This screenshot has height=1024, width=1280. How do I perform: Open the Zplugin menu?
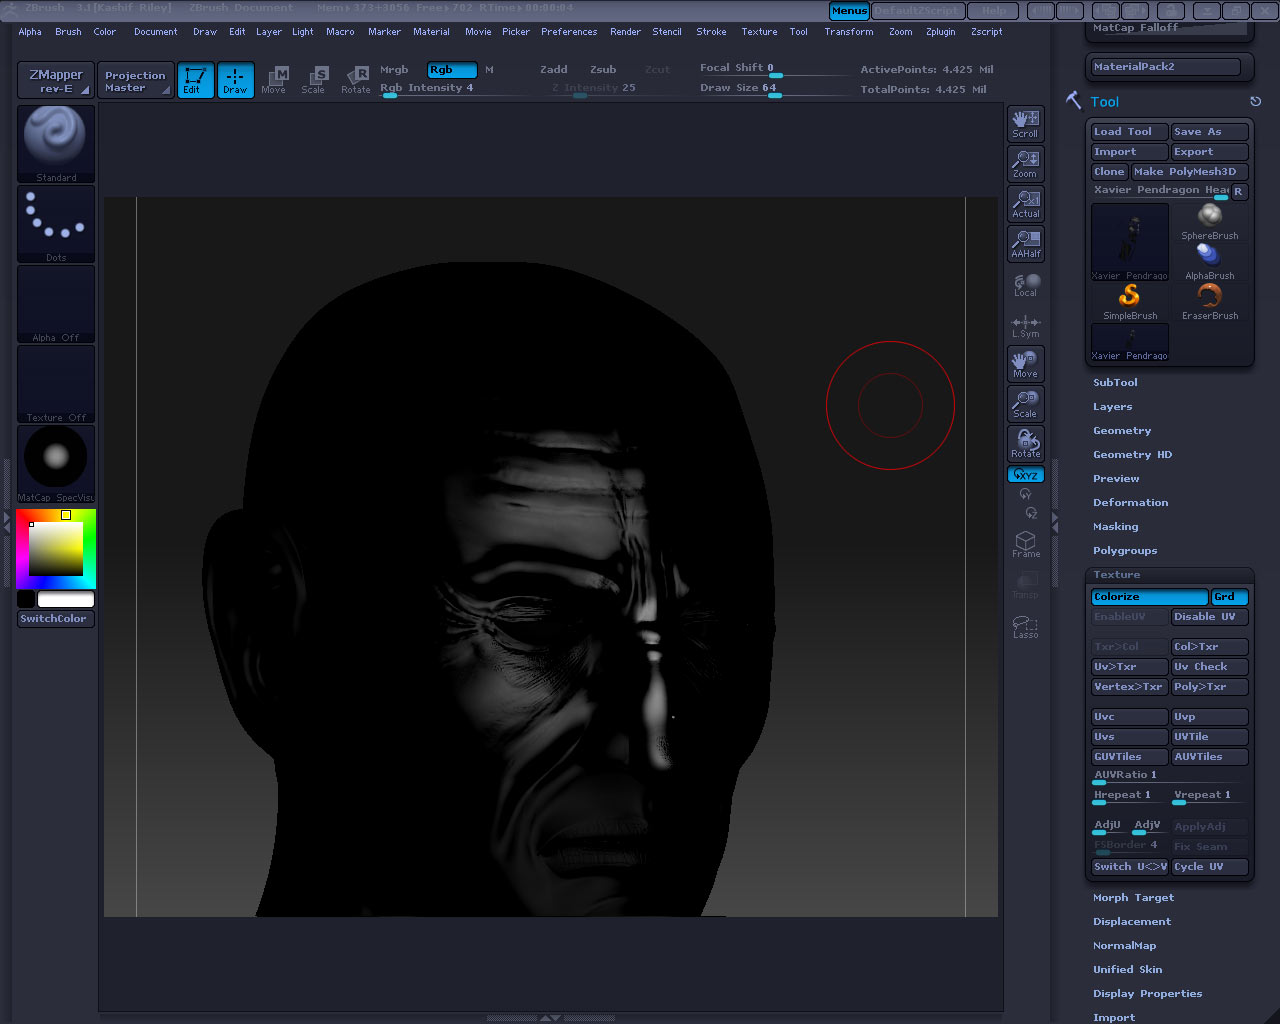pos(940,32)
